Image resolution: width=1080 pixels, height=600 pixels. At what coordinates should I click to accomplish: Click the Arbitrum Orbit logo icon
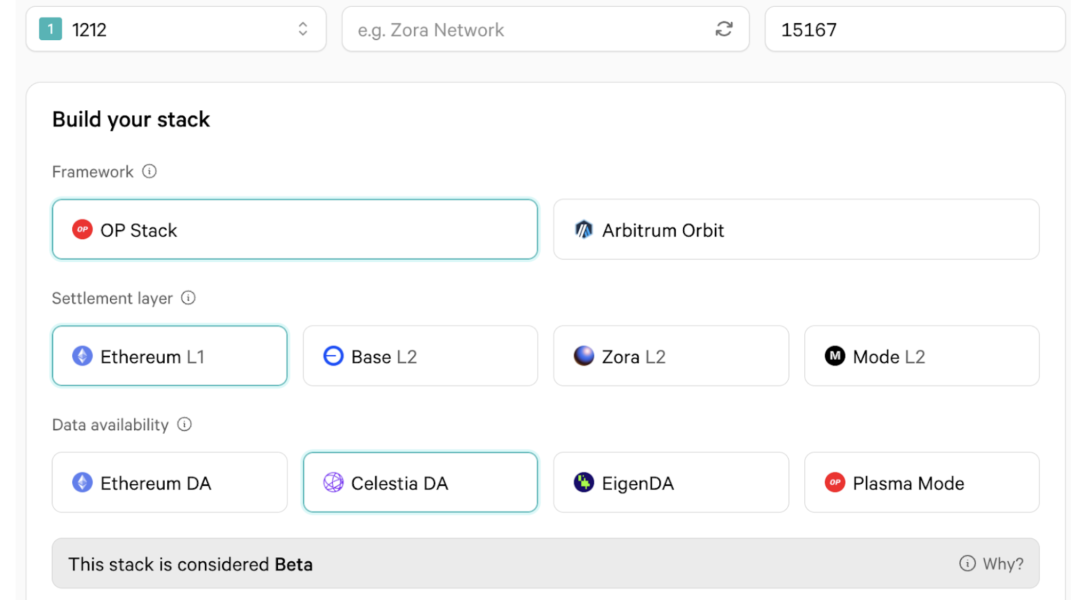tap(583, 229)
